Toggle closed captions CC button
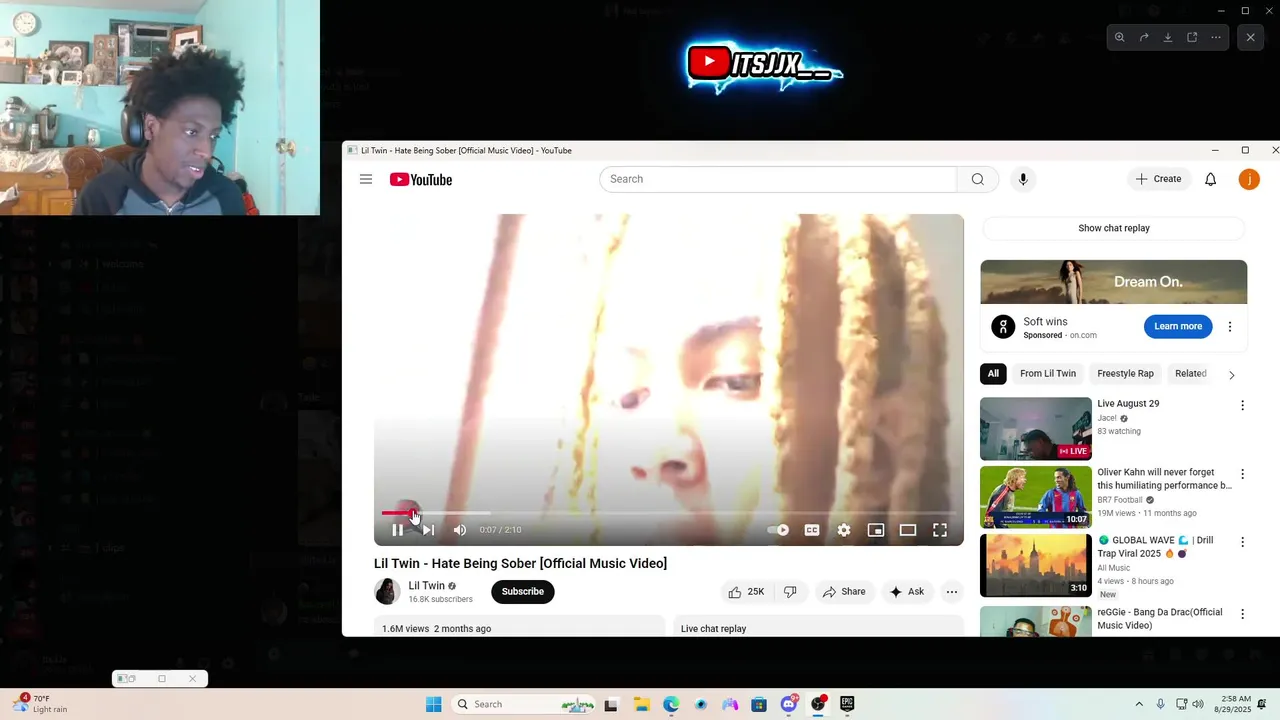Screen dimensions: 1280x720 [x=812, y=530]
